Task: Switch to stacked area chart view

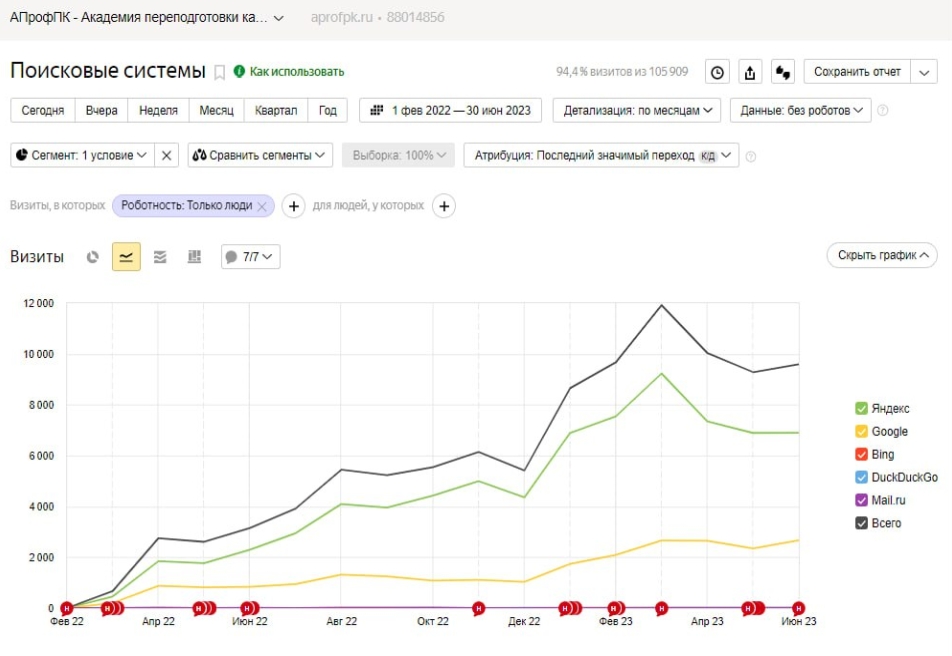Action: click(x=160, y=257)
